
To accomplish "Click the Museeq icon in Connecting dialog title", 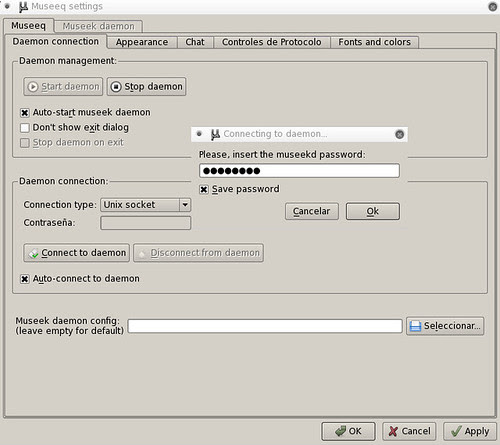I will 215,134.
